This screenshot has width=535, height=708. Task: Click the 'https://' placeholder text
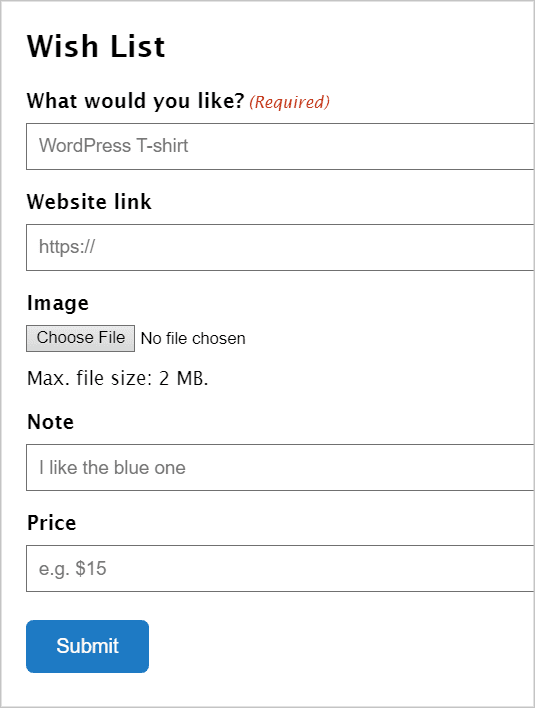click(67, 247)
